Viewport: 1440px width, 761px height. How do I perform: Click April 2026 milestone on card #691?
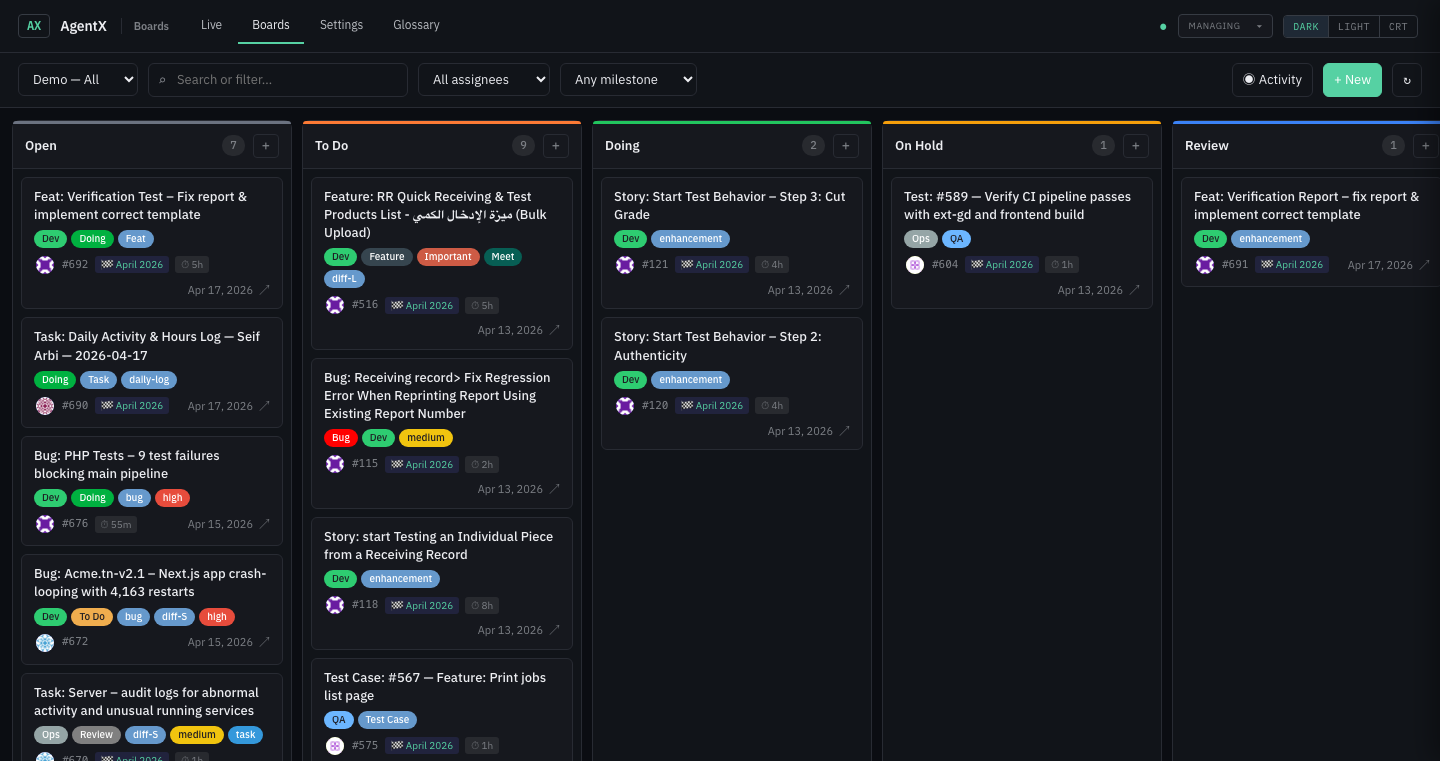pyautogui.click(x=1292, y=265)
